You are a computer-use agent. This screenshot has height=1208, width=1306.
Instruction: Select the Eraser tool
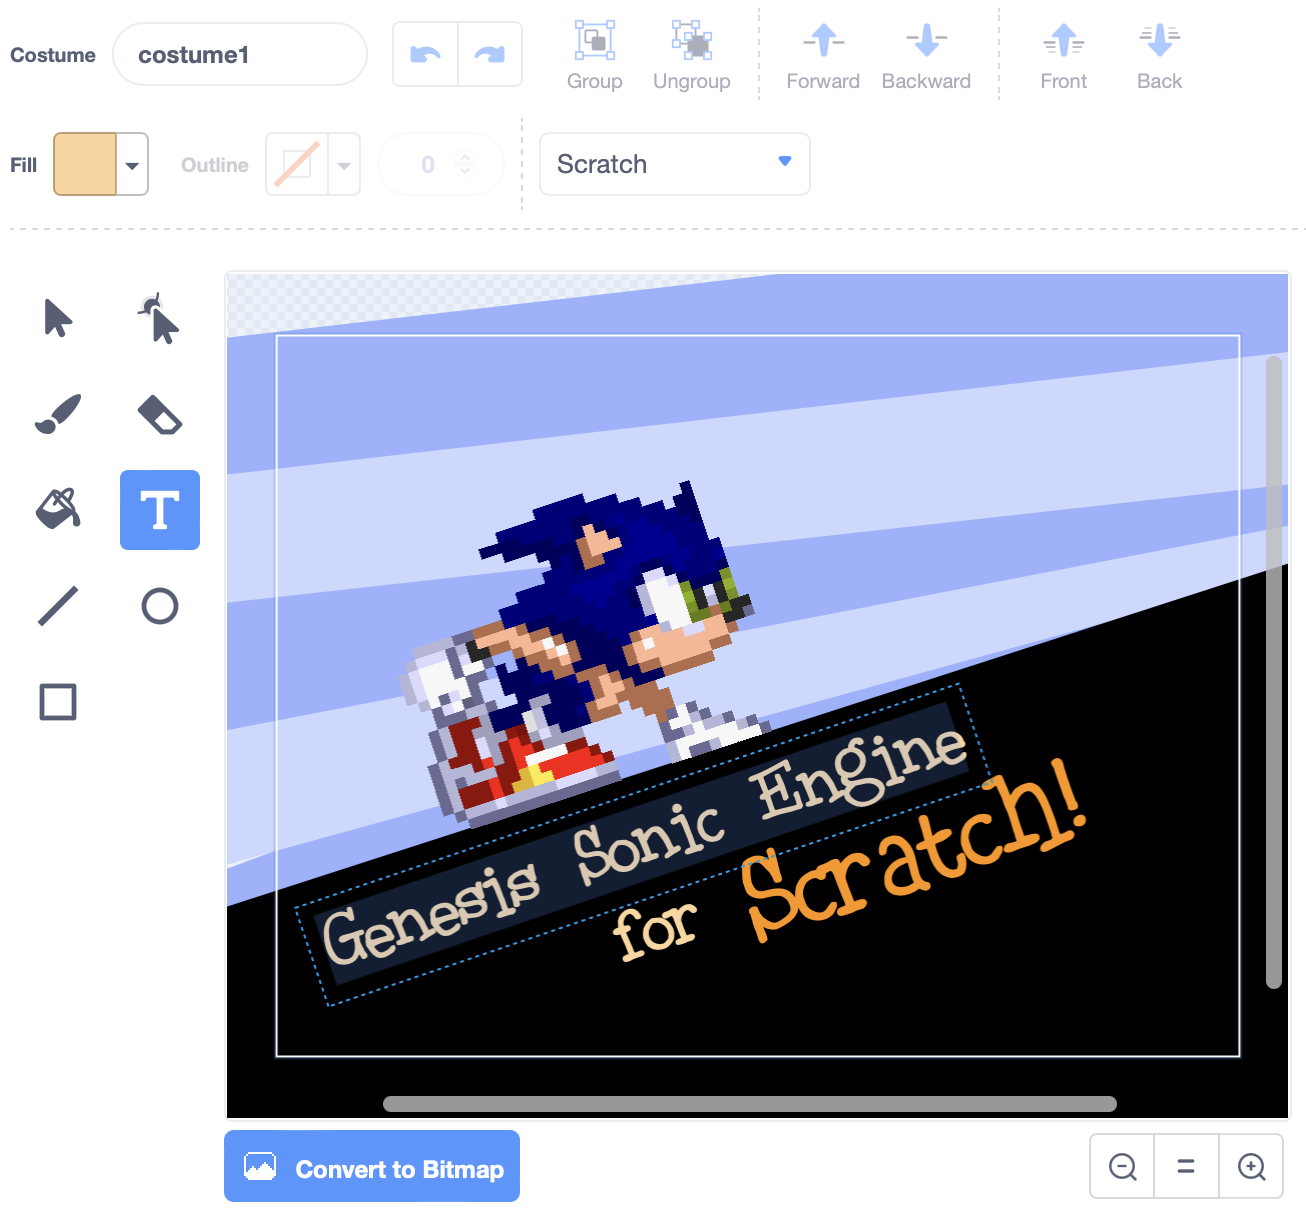point(160,414)
